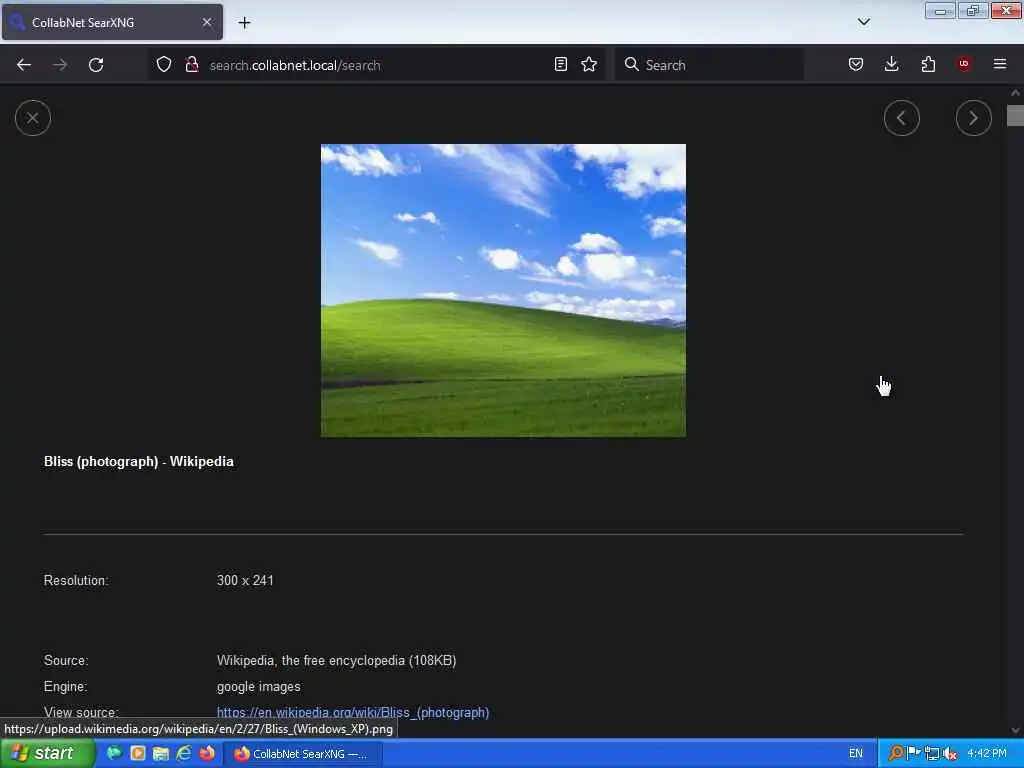
Task: Click the Source label
Action: 66,660
